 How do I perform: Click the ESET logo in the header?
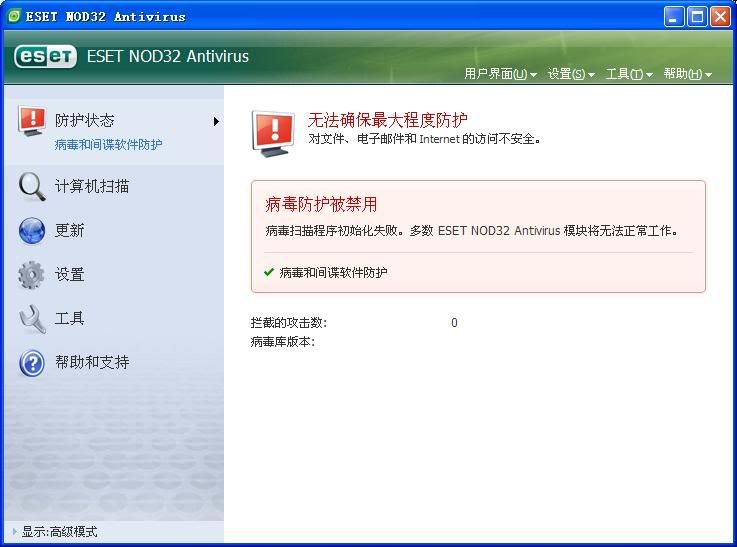click(x=45, y=57)
